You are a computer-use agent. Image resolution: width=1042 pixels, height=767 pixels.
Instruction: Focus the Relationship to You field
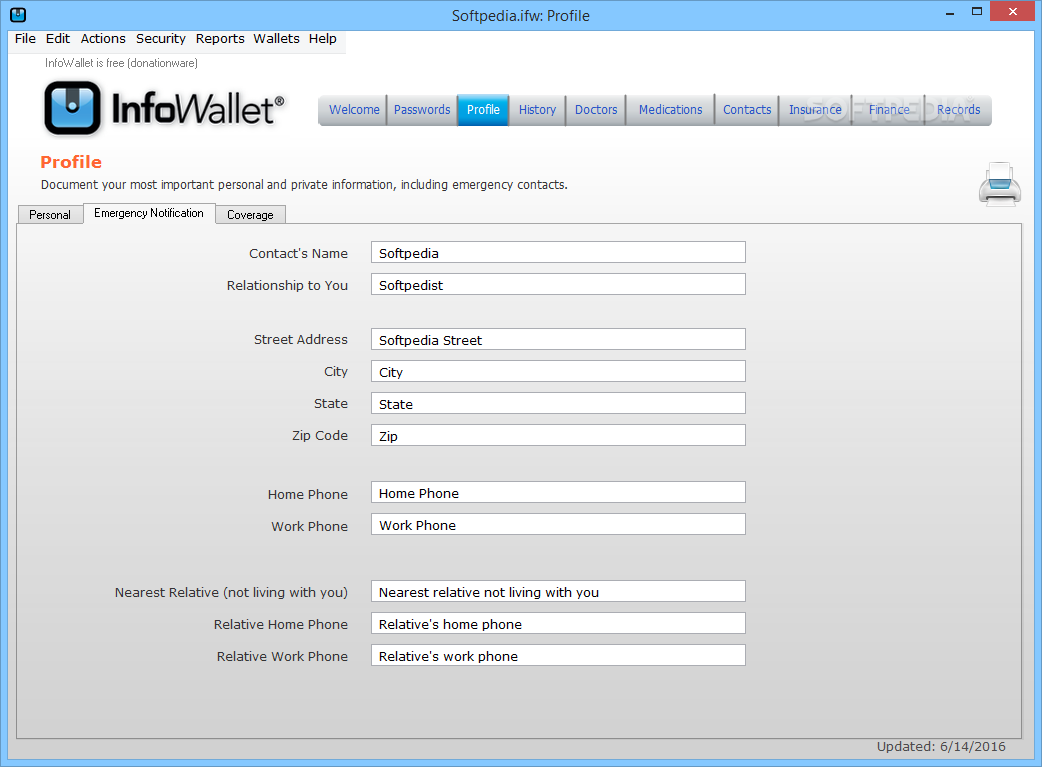tap(558, 284)
